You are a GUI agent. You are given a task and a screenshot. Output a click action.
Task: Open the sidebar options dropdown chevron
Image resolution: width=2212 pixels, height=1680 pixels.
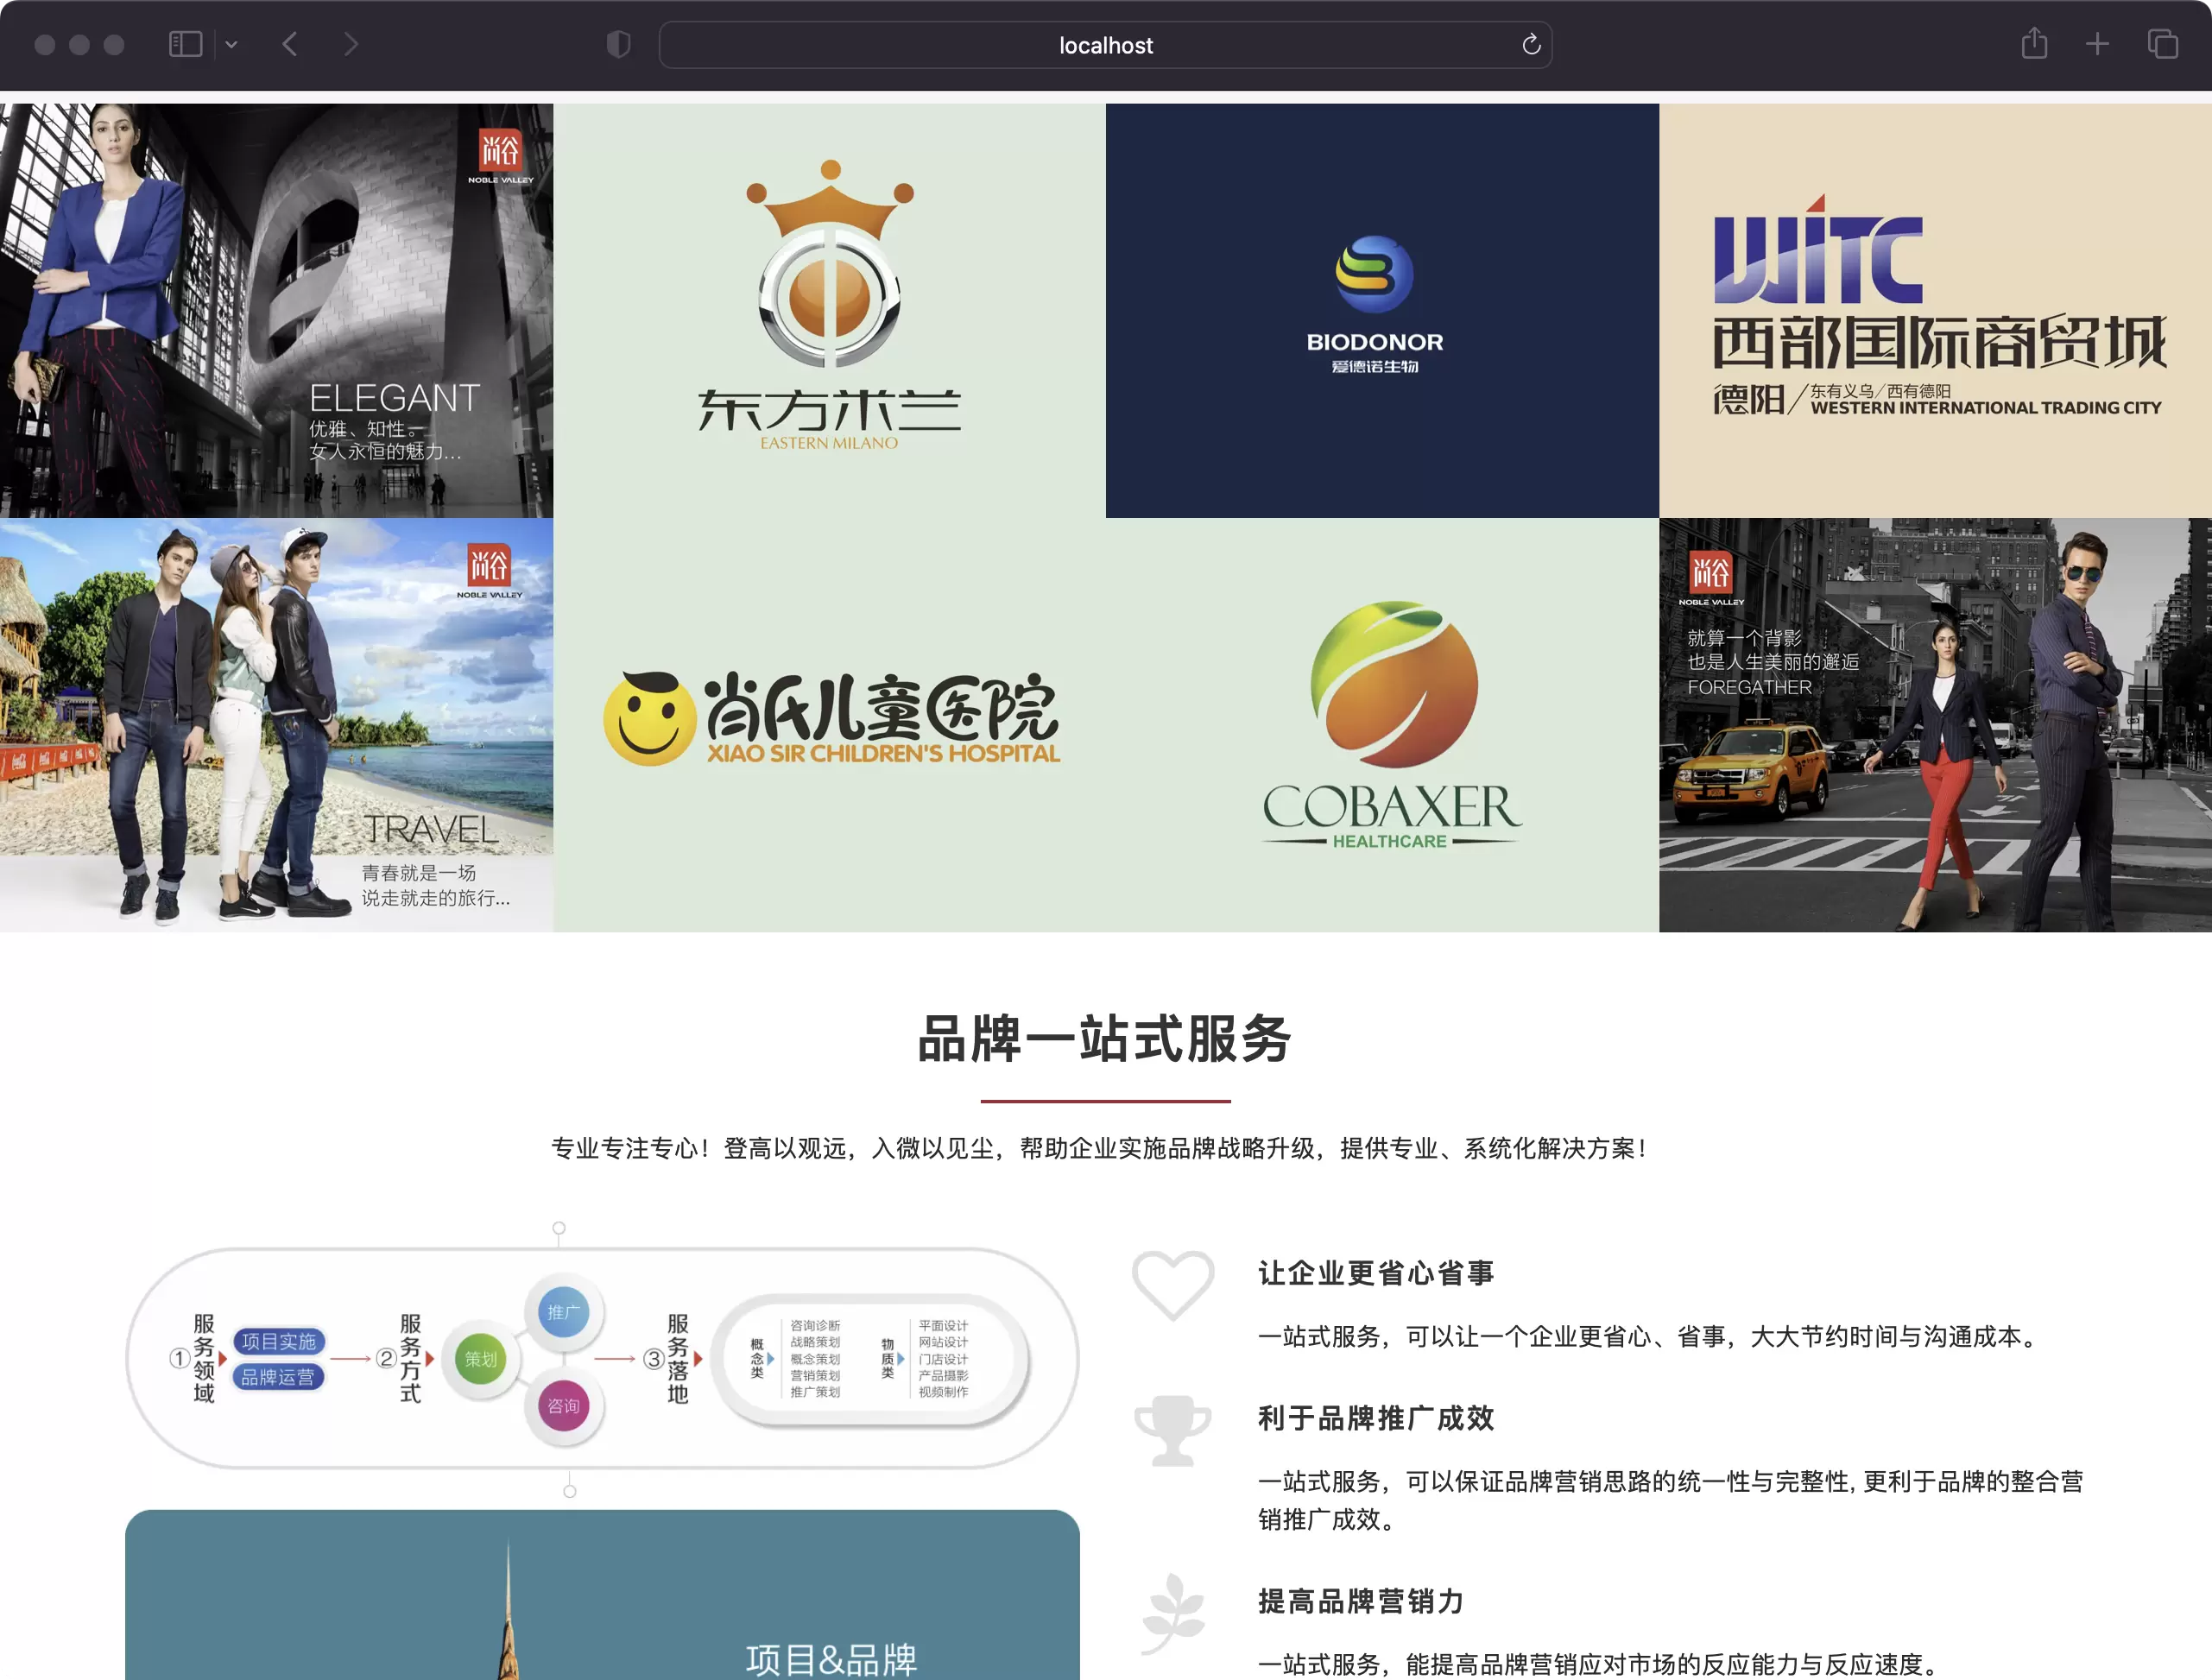231,45
